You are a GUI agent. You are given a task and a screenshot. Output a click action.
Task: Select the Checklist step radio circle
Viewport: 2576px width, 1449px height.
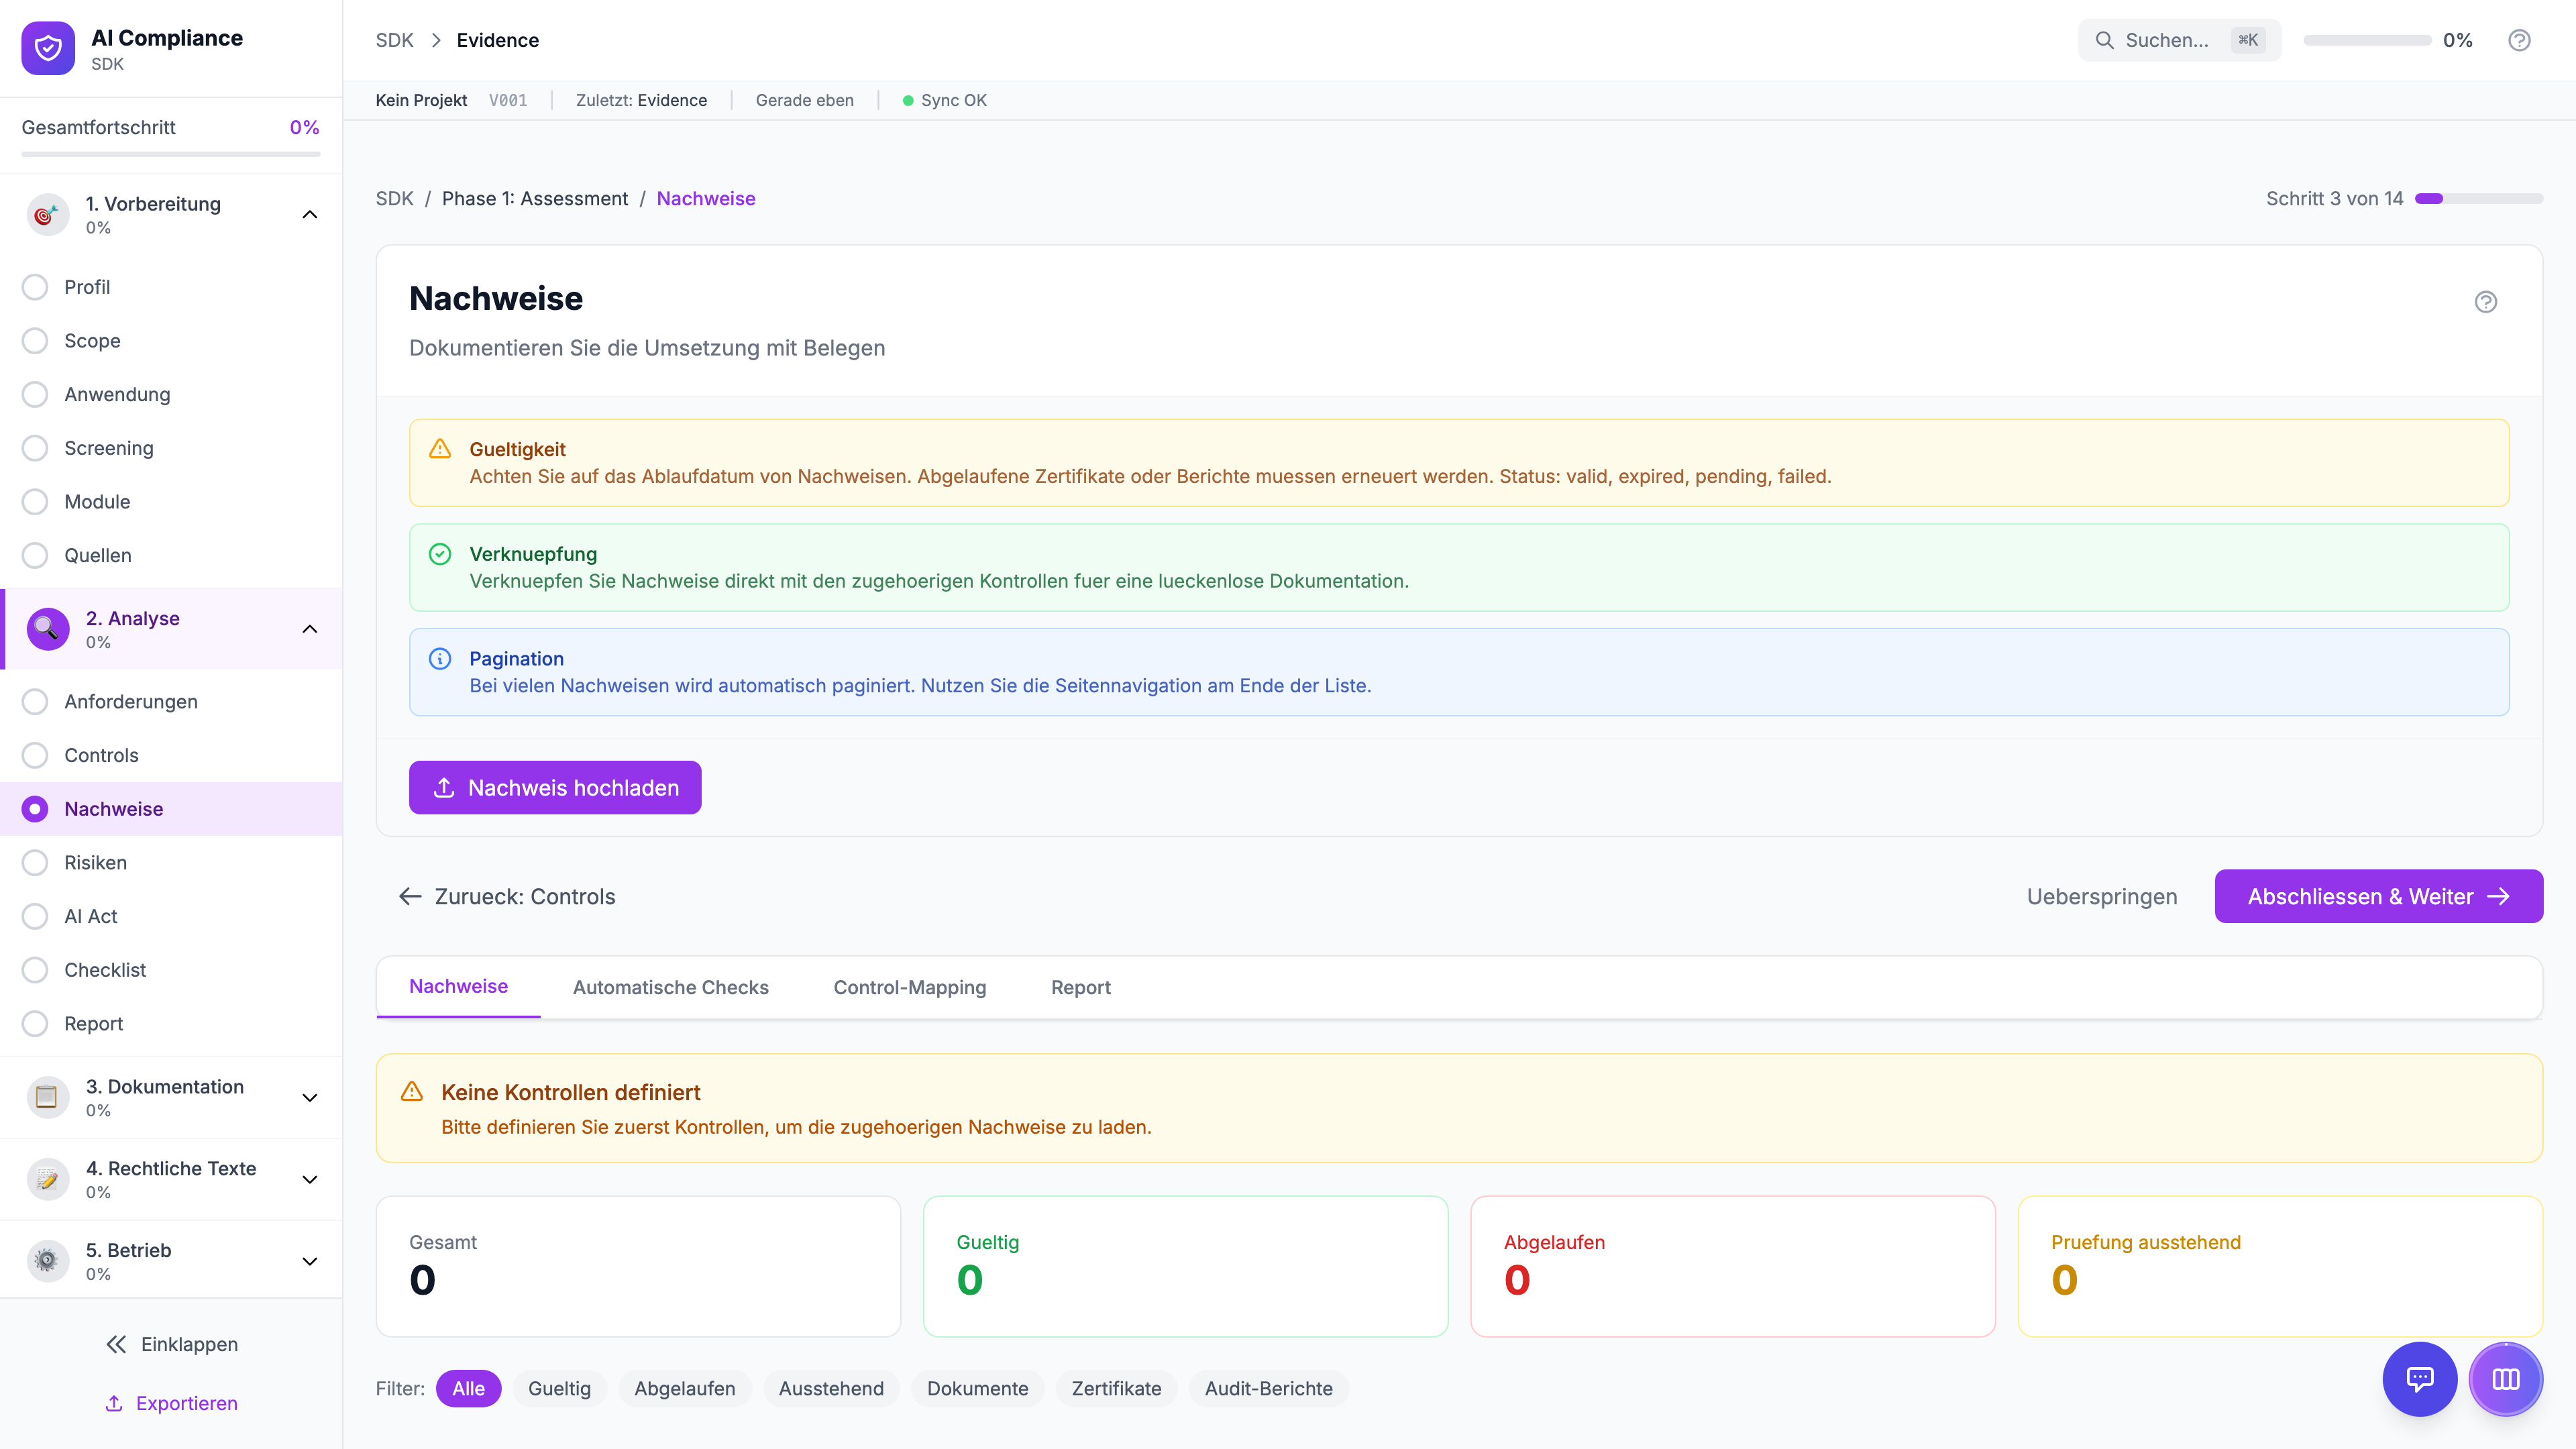[35, 970]
